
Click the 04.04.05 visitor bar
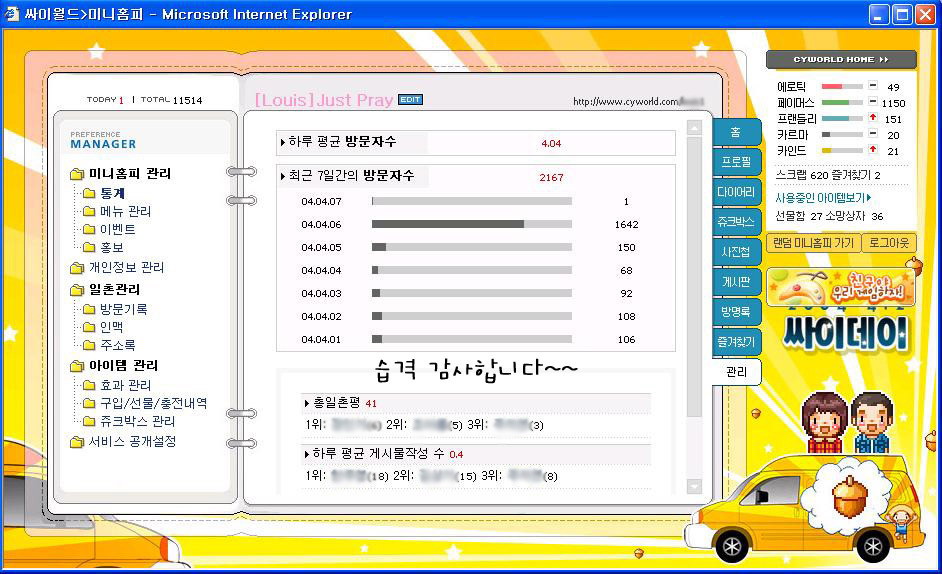point(472,247)
